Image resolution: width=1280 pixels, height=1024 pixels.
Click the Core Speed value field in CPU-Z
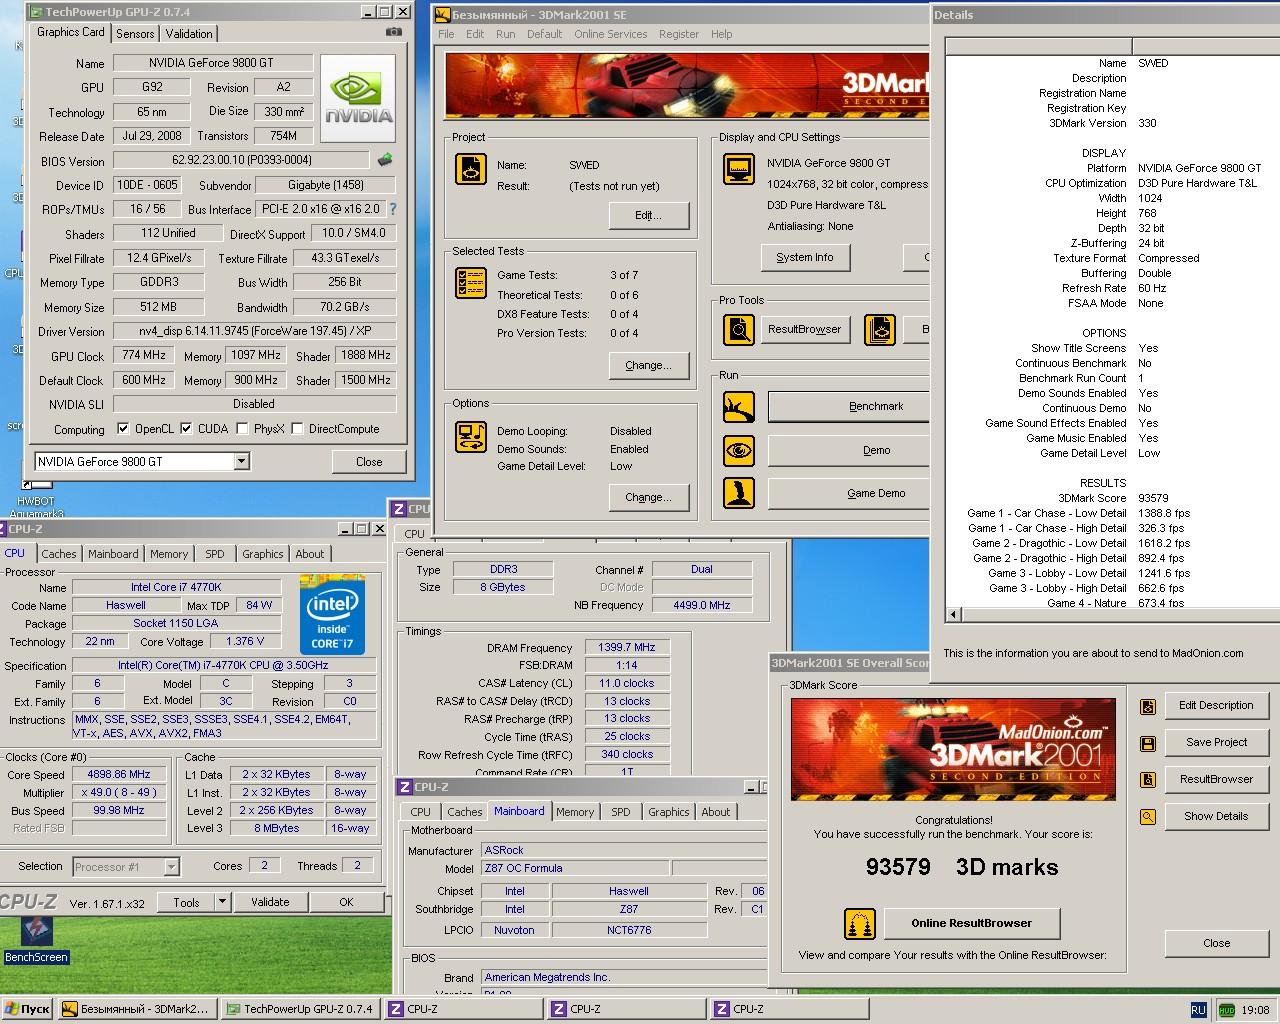coord(120,775)
